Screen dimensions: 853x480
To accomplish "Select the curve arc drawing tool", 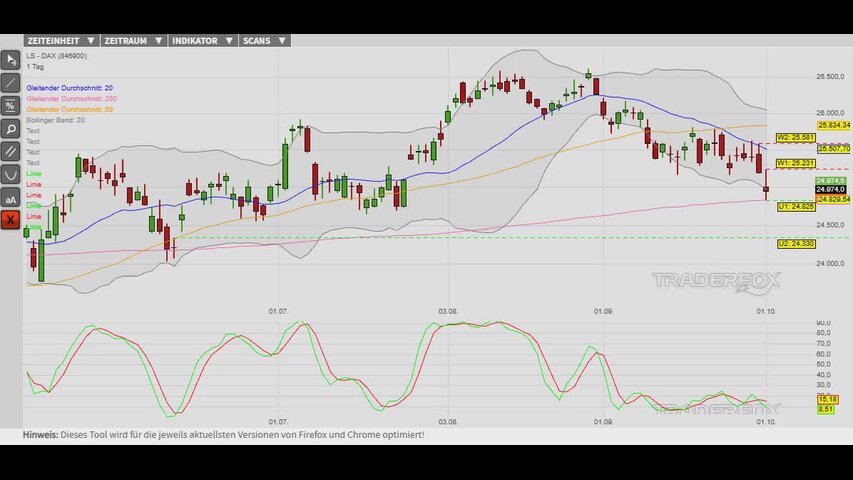I will [x=10, y=175].
